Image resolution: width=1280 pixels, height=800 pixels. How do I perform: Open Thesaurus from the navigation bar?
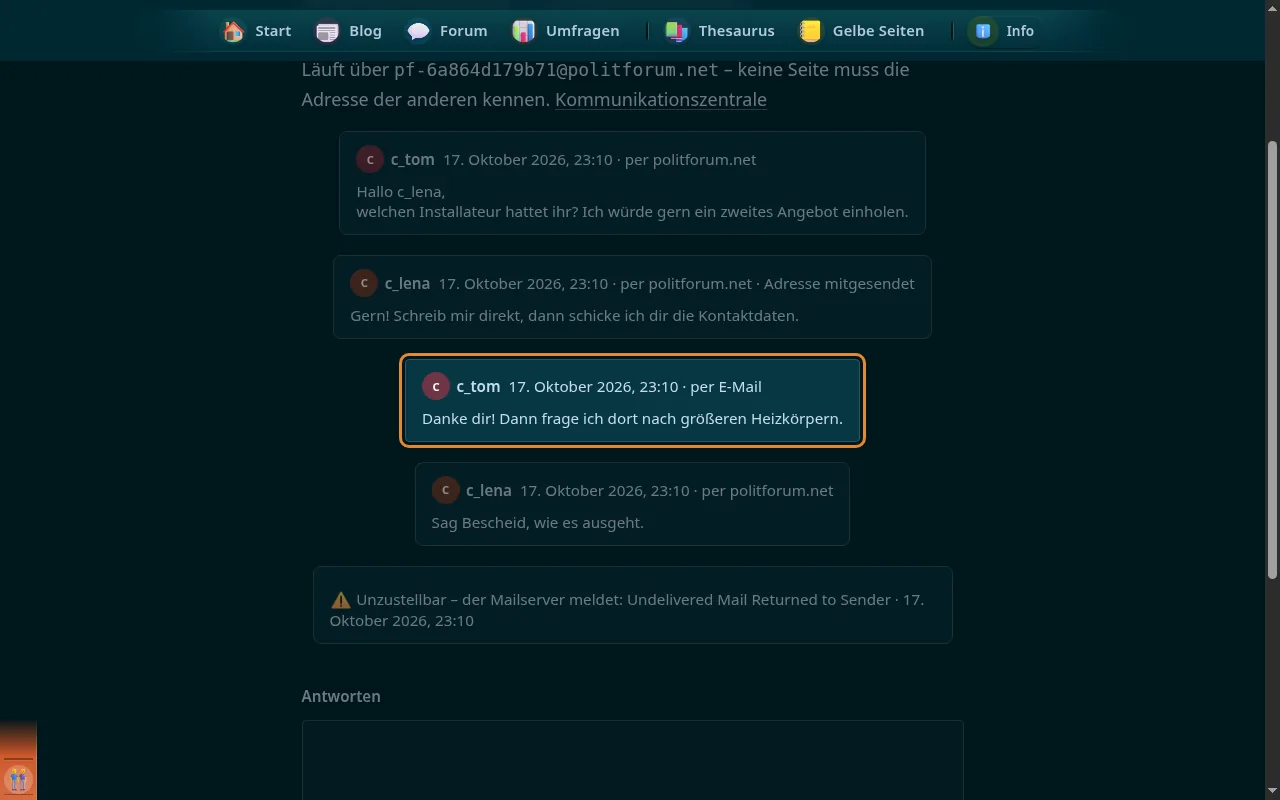click(720, 31)
